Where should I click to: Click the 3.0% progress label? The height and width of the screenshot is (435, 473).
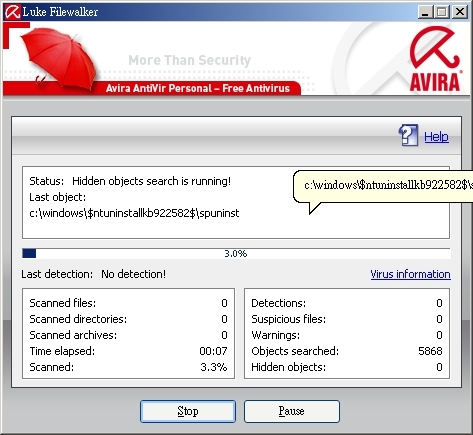coord(236,254)
